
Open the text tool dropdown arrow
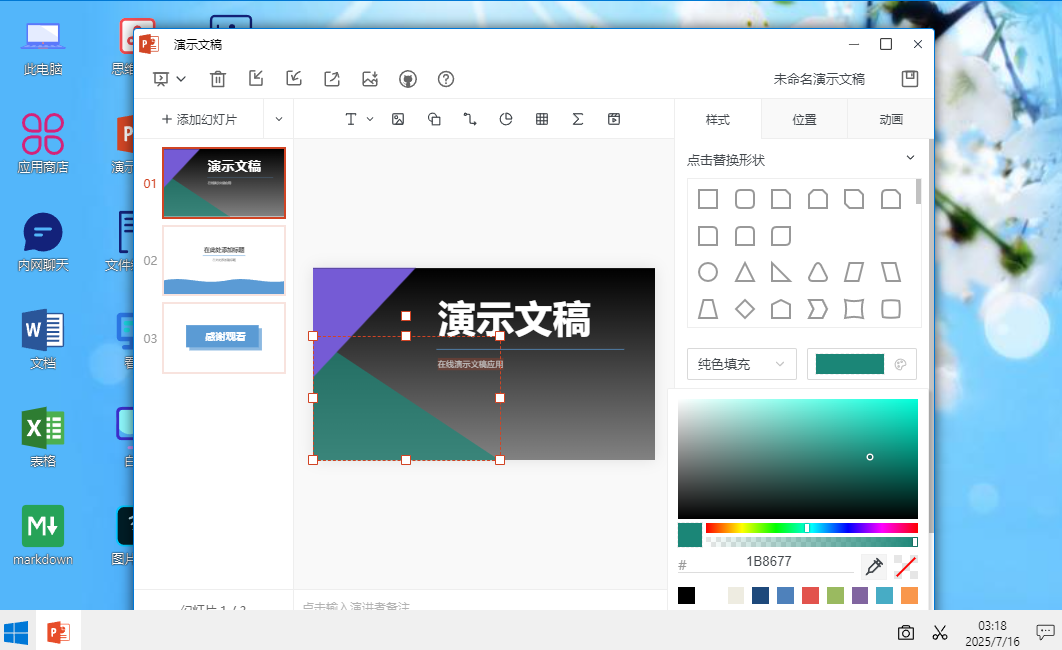tap(370, 119)
